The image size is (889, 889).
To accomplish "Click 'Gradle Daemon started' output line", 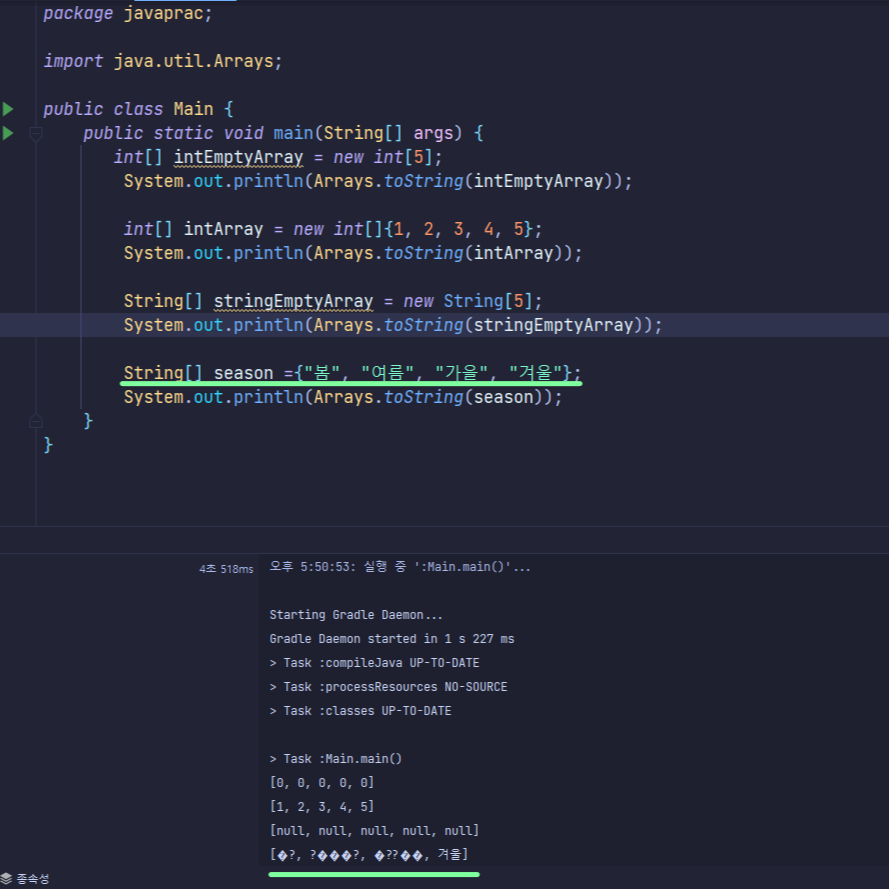I will point(392,639).
